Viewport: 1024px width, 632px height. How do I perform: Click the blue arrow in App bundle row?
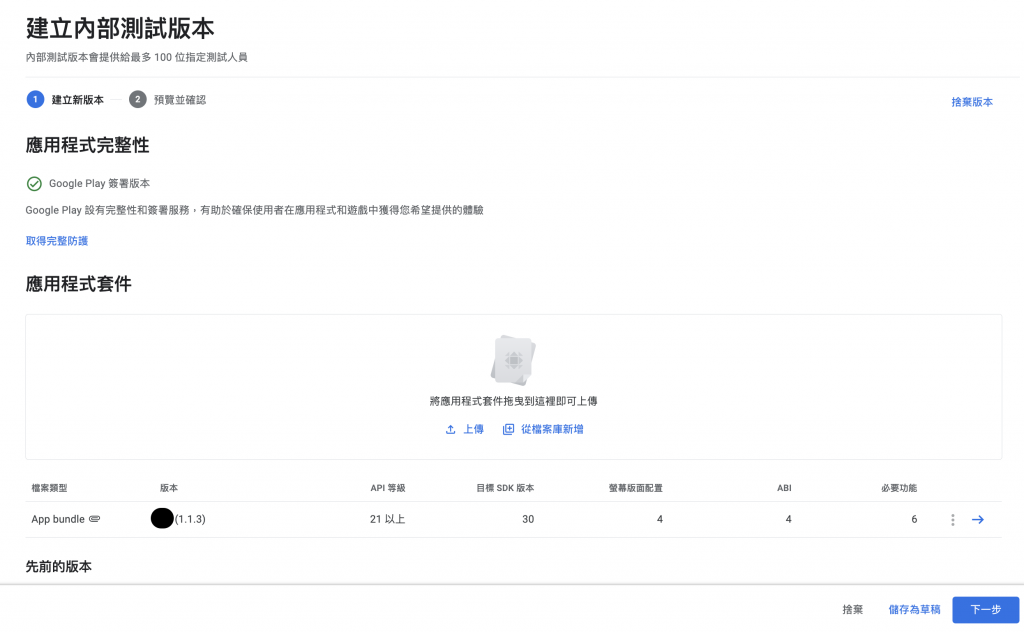click(x=978, y=520)
